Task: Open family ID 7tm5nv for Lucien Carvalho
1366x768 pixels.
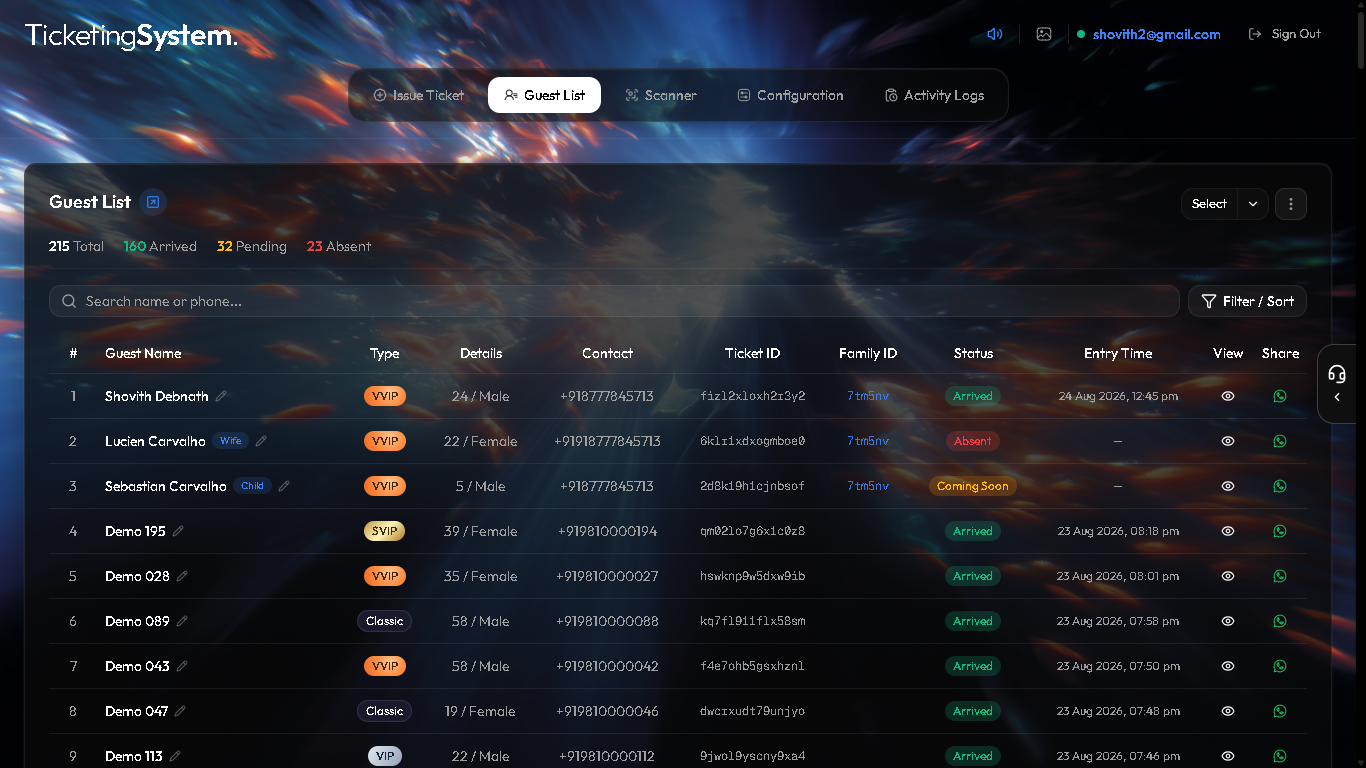Action: point(868,441)
